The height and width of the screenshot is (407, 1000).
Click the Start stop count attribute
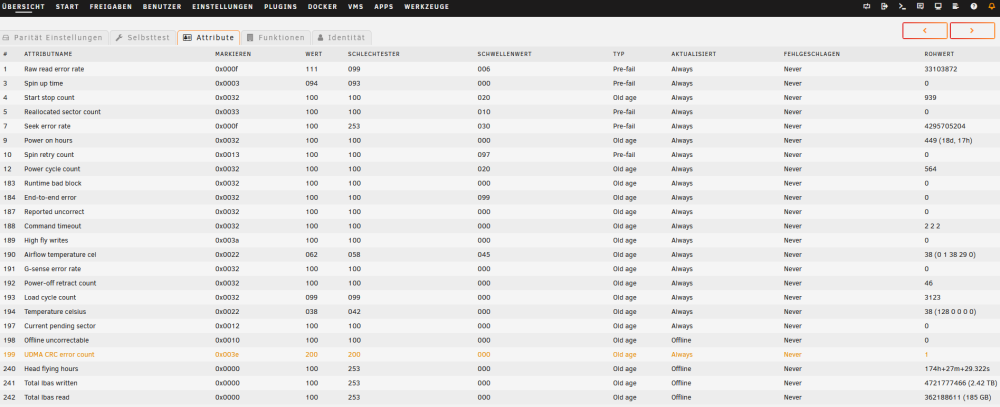click(x=49, y=98)
